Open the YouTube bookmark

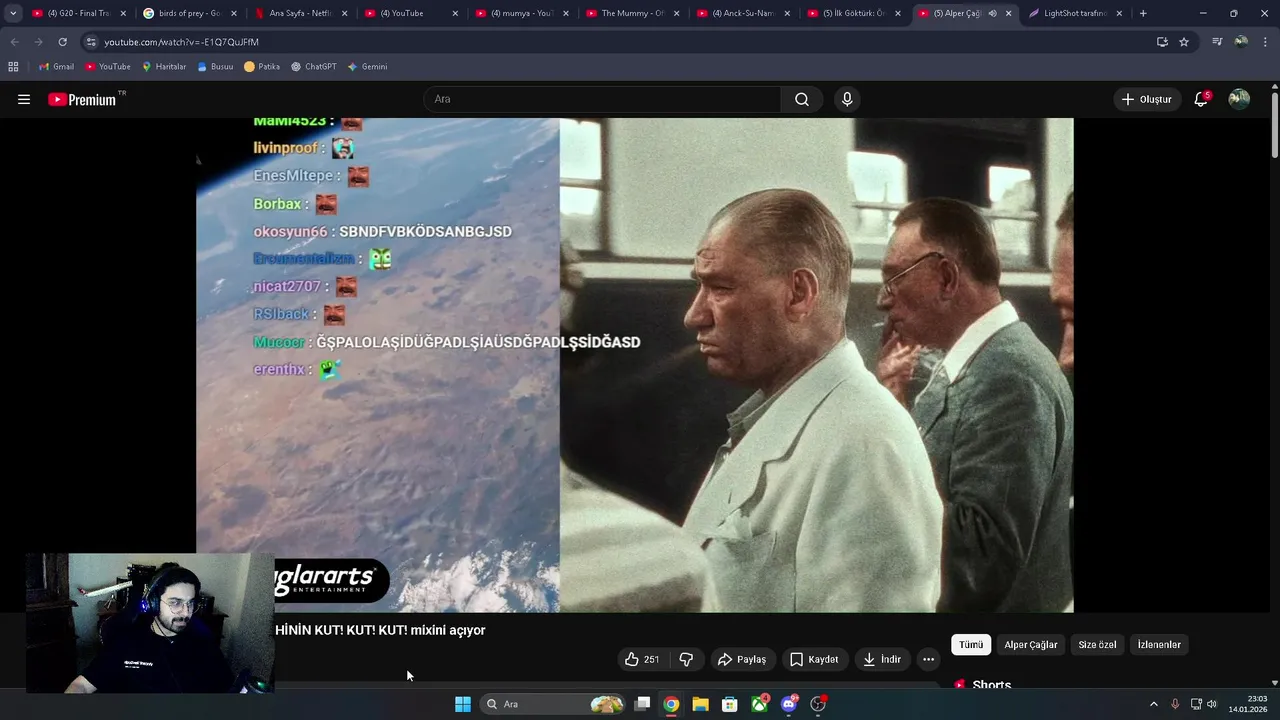[x=108, y=67]
